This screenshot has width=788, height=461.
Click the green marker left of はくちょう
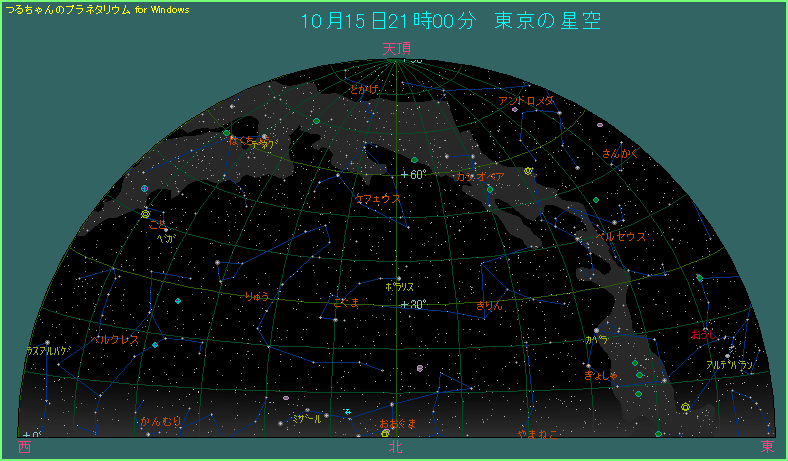pyautogui.click(x=227, y=133)
